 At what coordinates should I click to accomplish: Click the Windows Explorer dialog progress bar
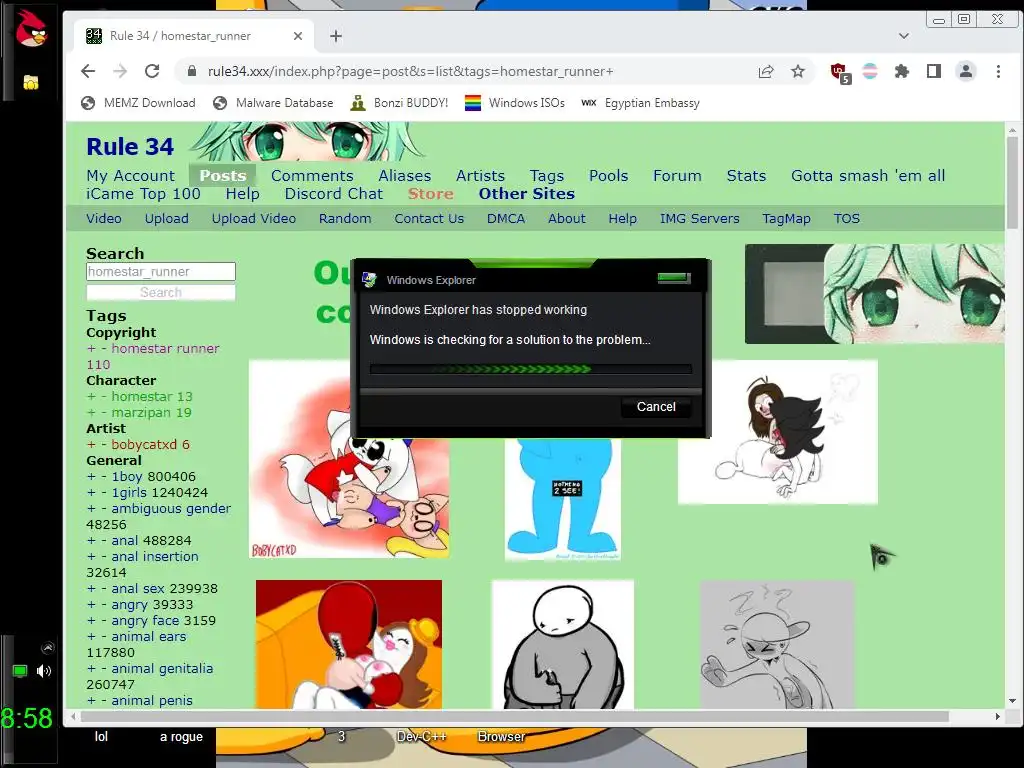(531, 369)
